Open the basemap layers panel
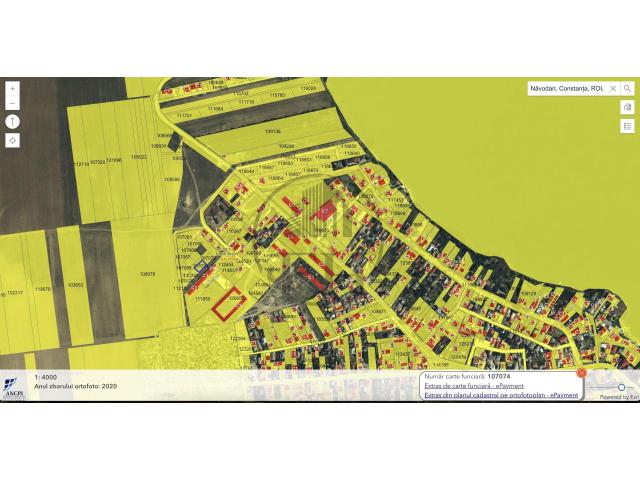640x480 pixels. click(627, 108)
